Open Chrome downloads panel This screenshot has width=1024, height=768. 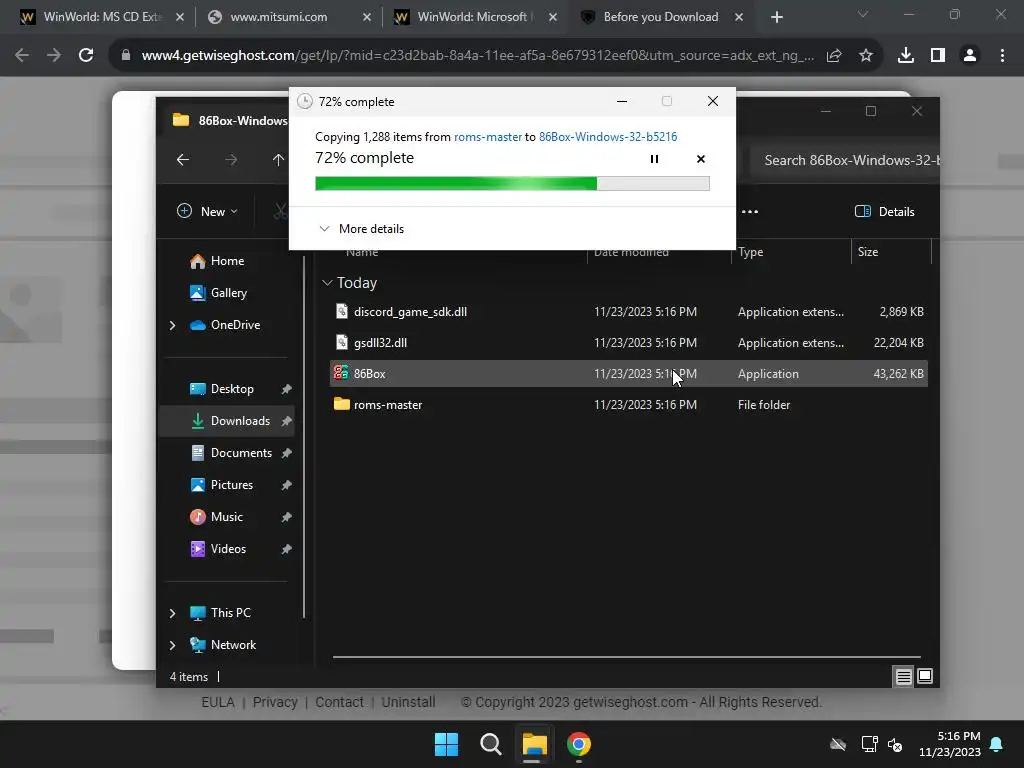click(906, 56)
